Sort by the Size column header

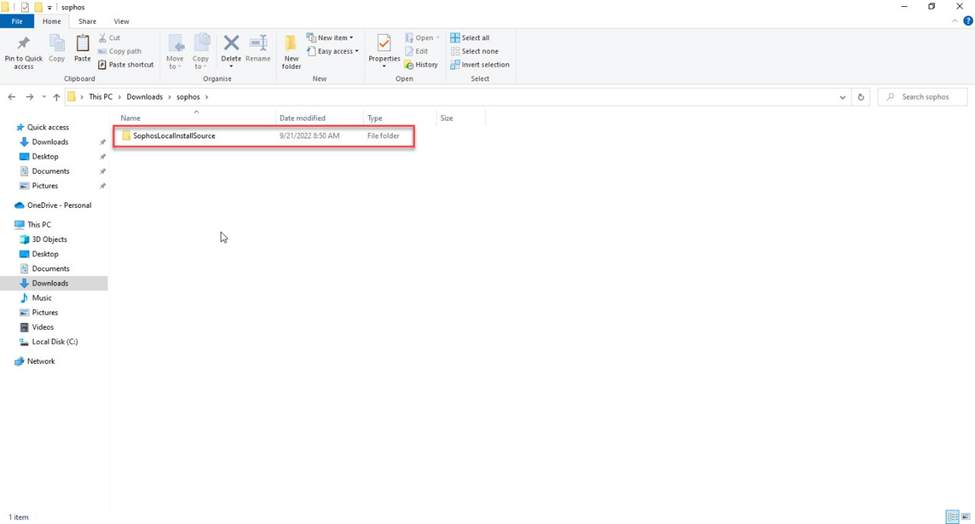[x=461, y=117]
